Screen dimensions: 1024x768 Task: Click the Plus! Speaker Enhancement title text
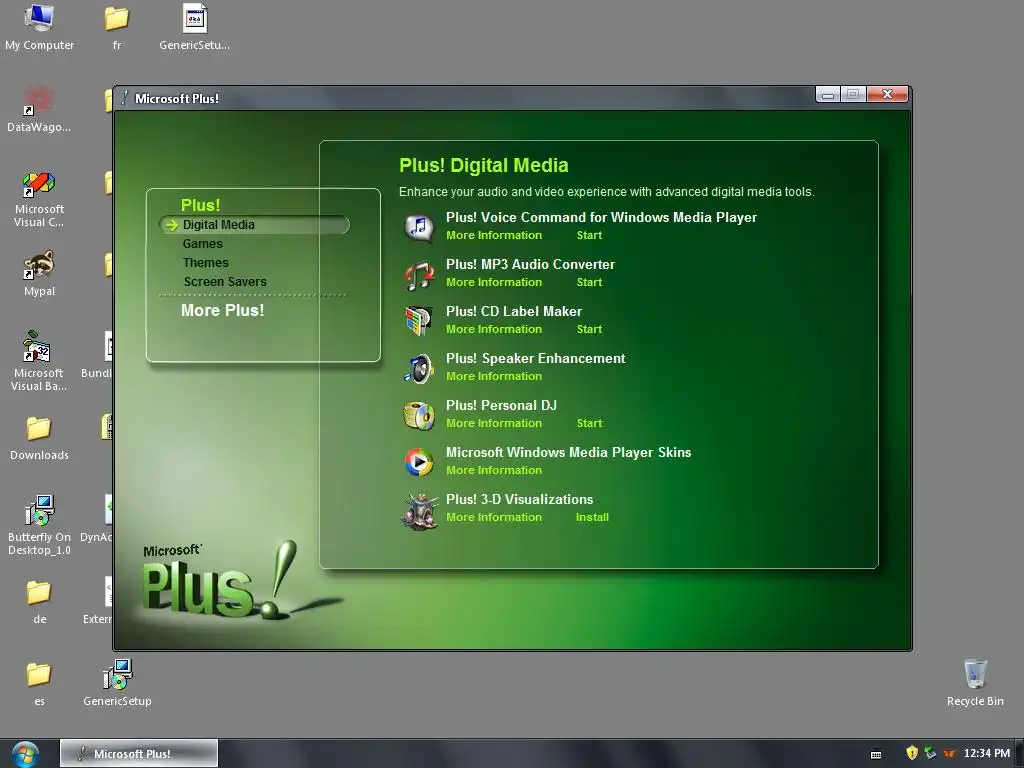click(536, 359)
